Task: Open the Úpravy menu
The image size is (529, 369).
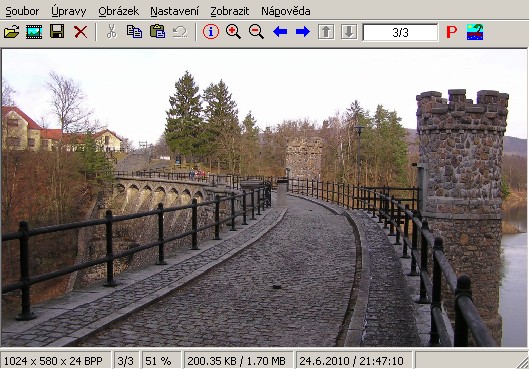Action: point(69,11)
